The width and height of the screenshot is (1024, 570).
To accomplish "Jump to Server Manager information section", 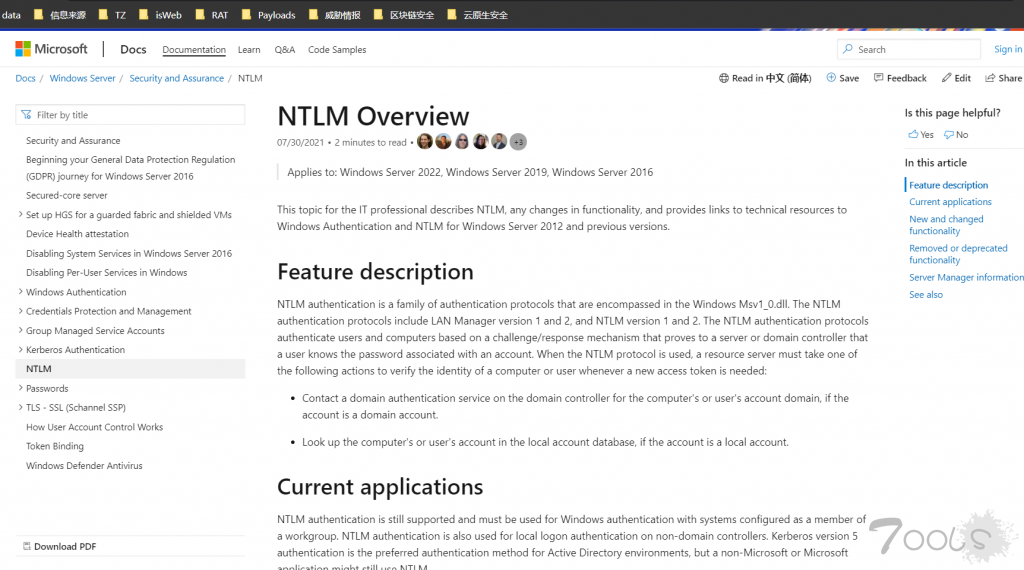I will pos(966,277).
